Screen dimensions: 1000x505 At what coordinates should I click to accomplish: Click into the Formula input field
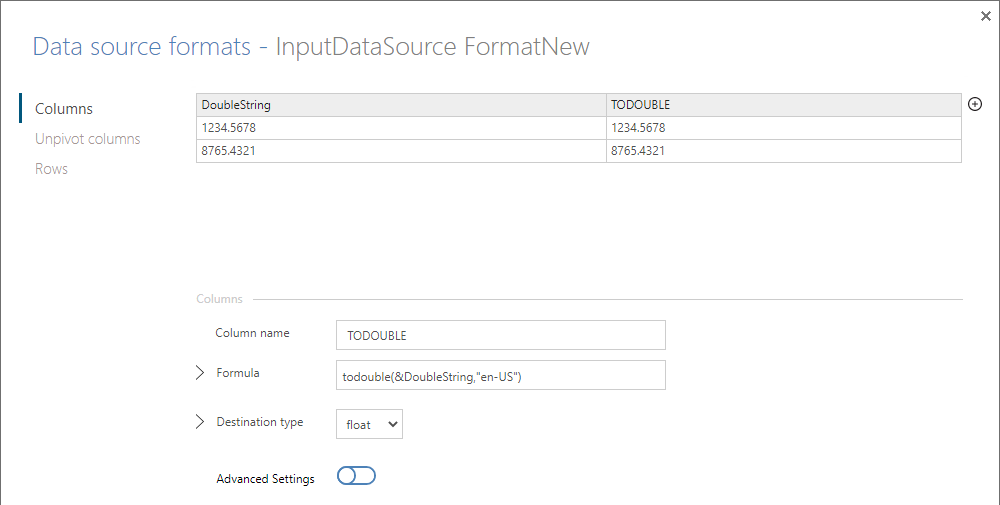click(501, 375)
